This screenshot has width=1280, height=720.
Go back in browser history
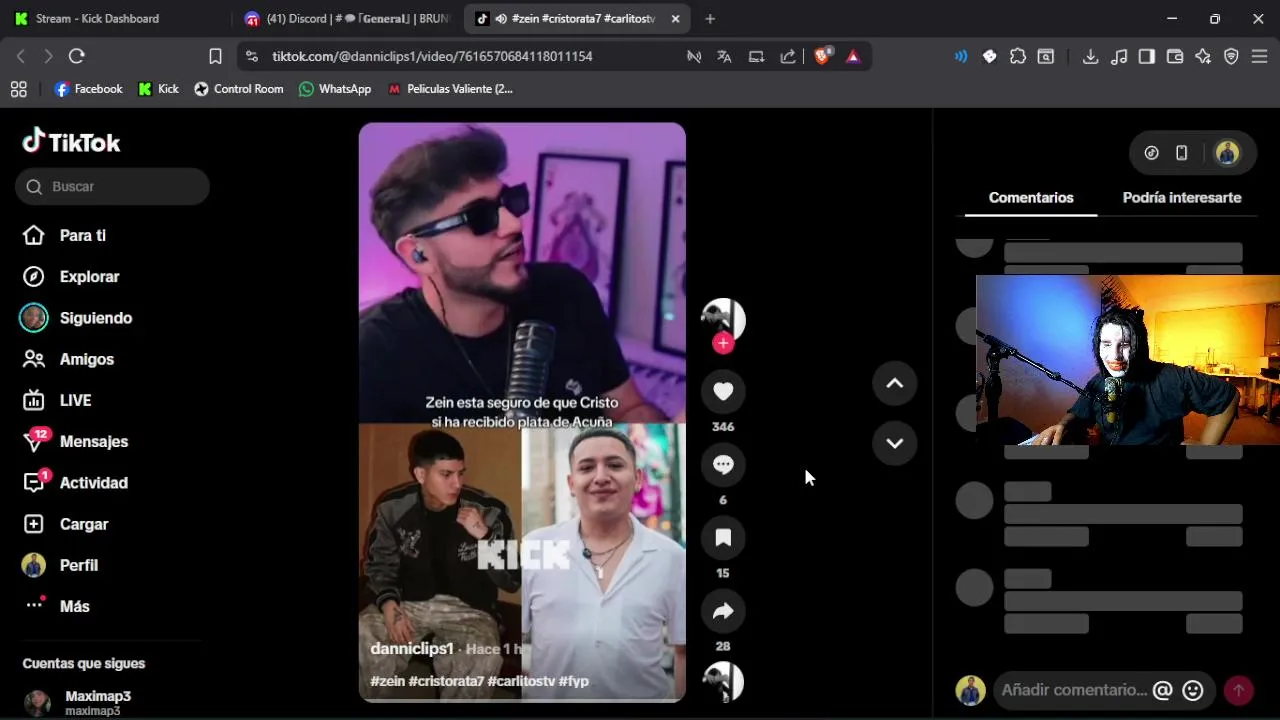point(21,57)
